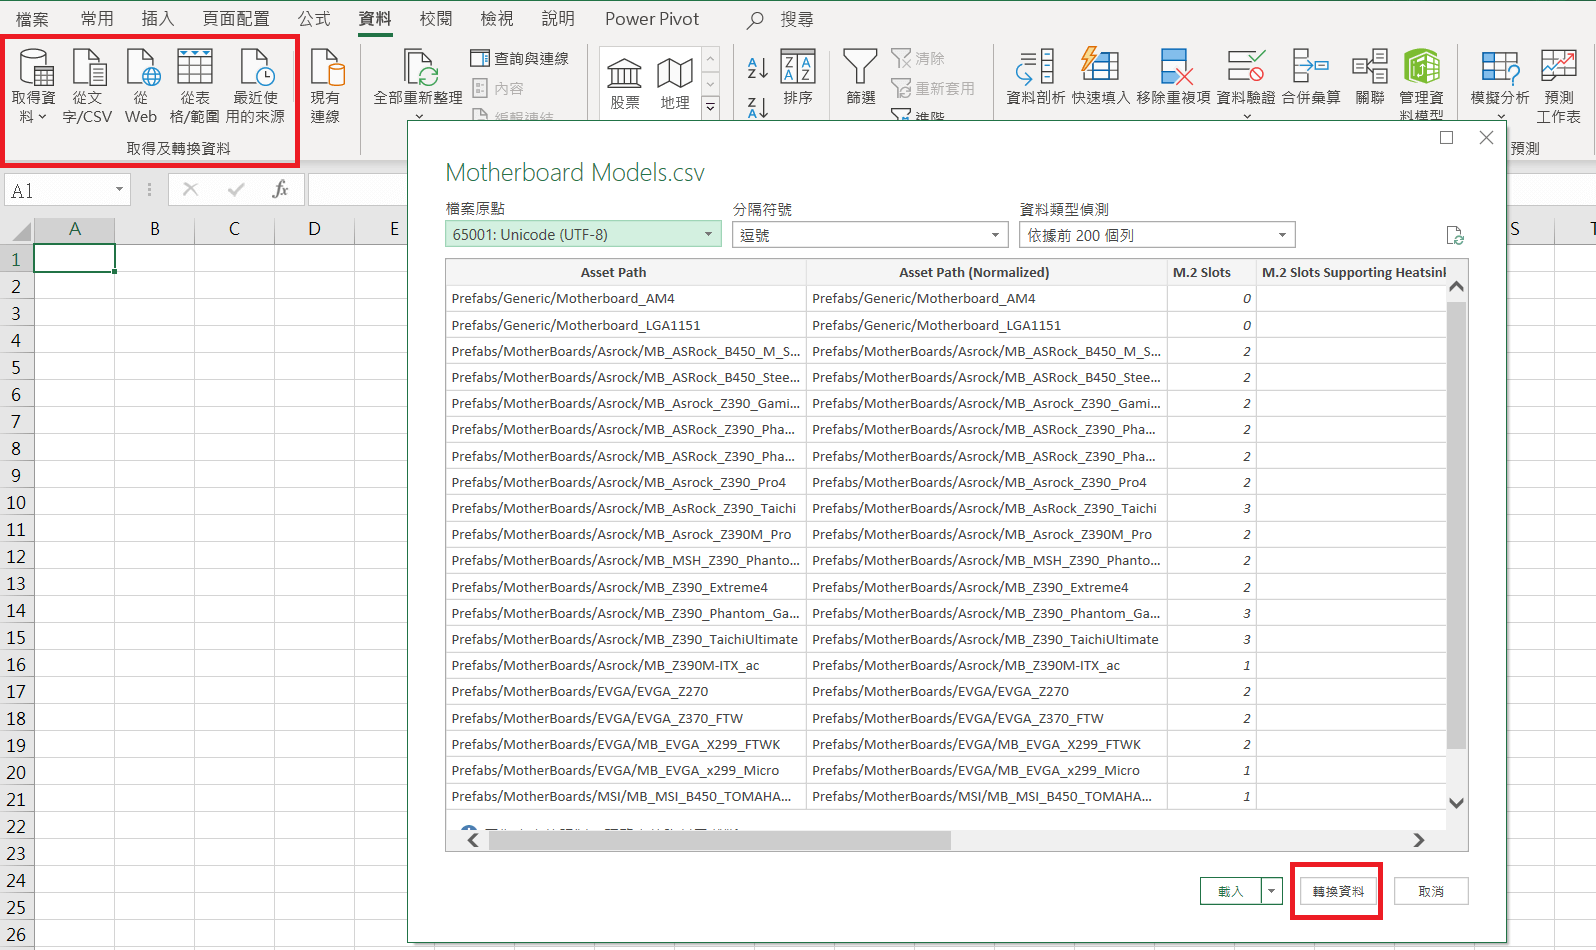Expand the 載入 button dropdown arrow
Image resolution: width=1596 pixels, height=950 pixels.
pyautogui.click(x=1272, y=891)
